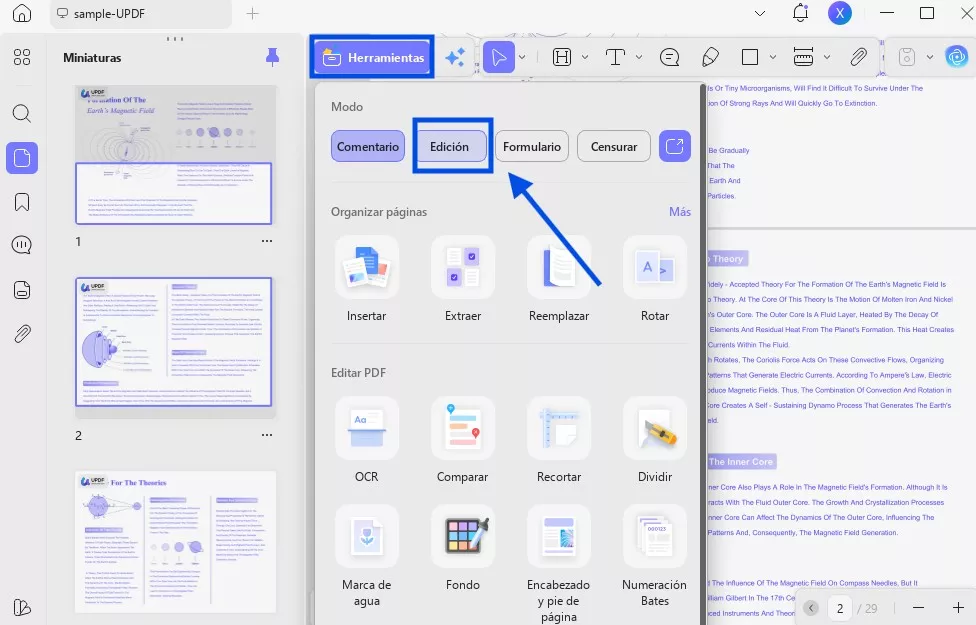
Task: Click the Insertar pages icon
Action: click(x=367, y=267)
